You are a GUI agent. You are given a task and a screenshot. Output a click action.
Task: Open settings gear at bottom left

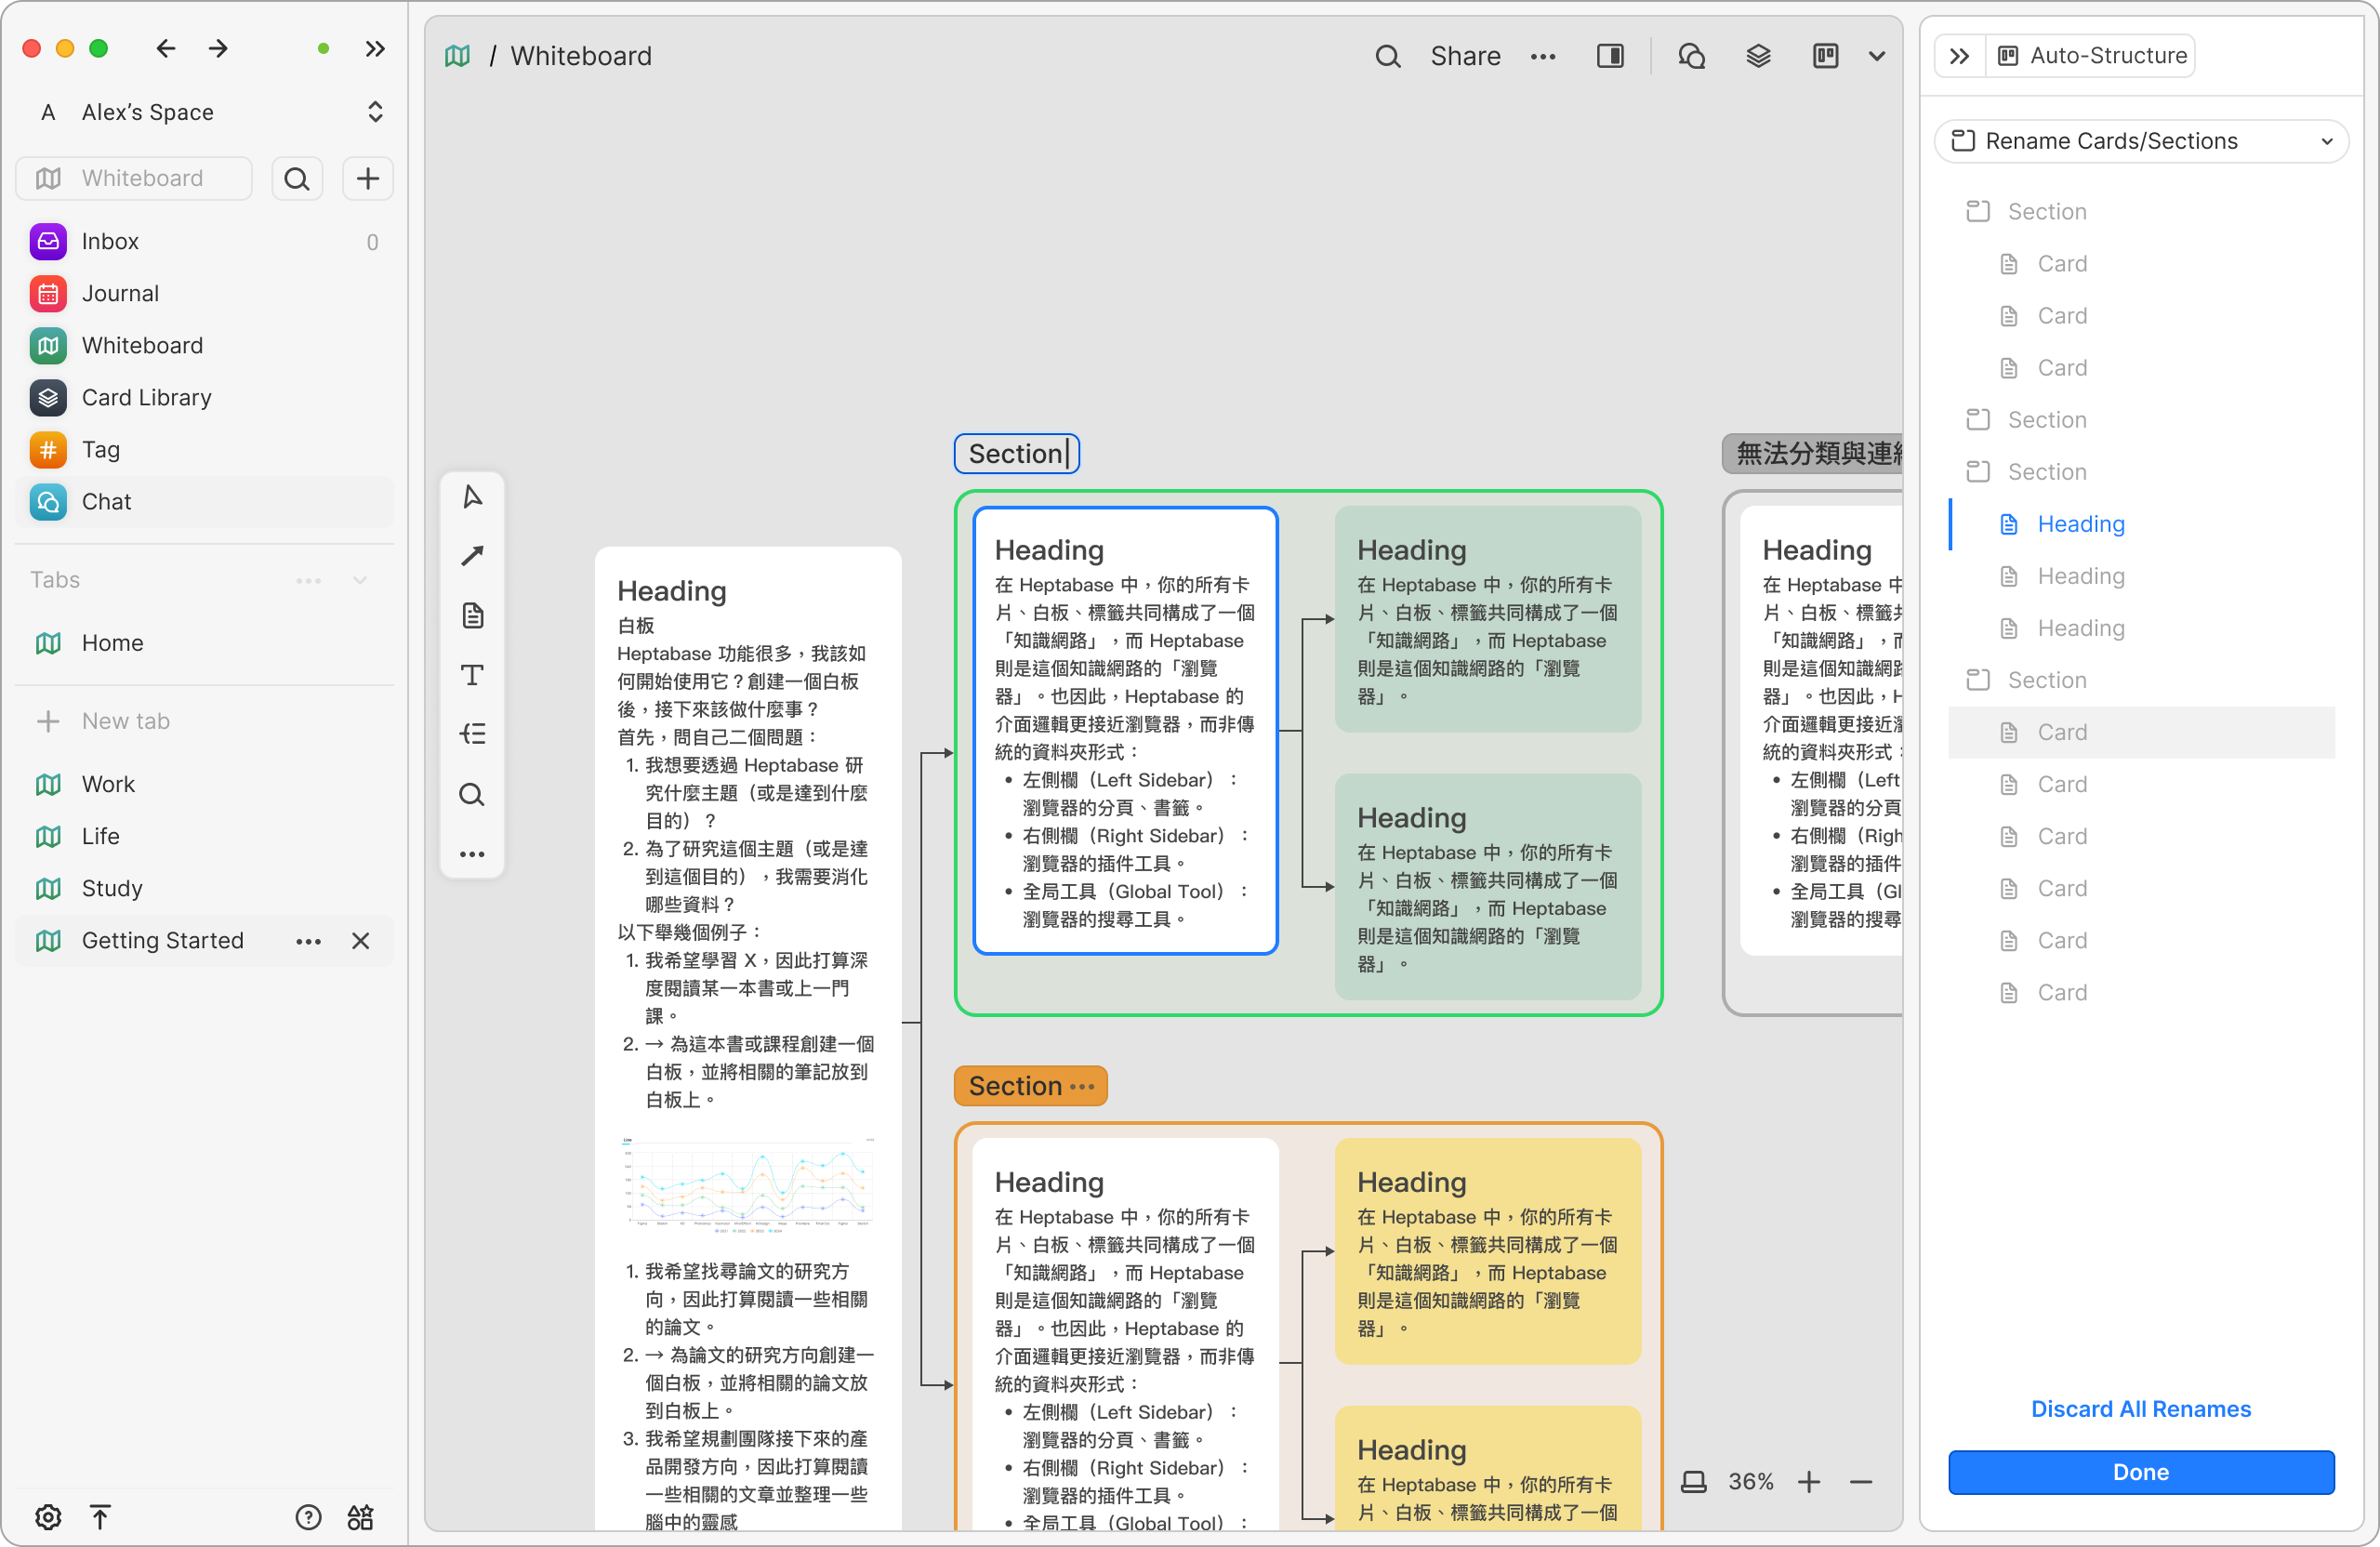point(48,1517)
